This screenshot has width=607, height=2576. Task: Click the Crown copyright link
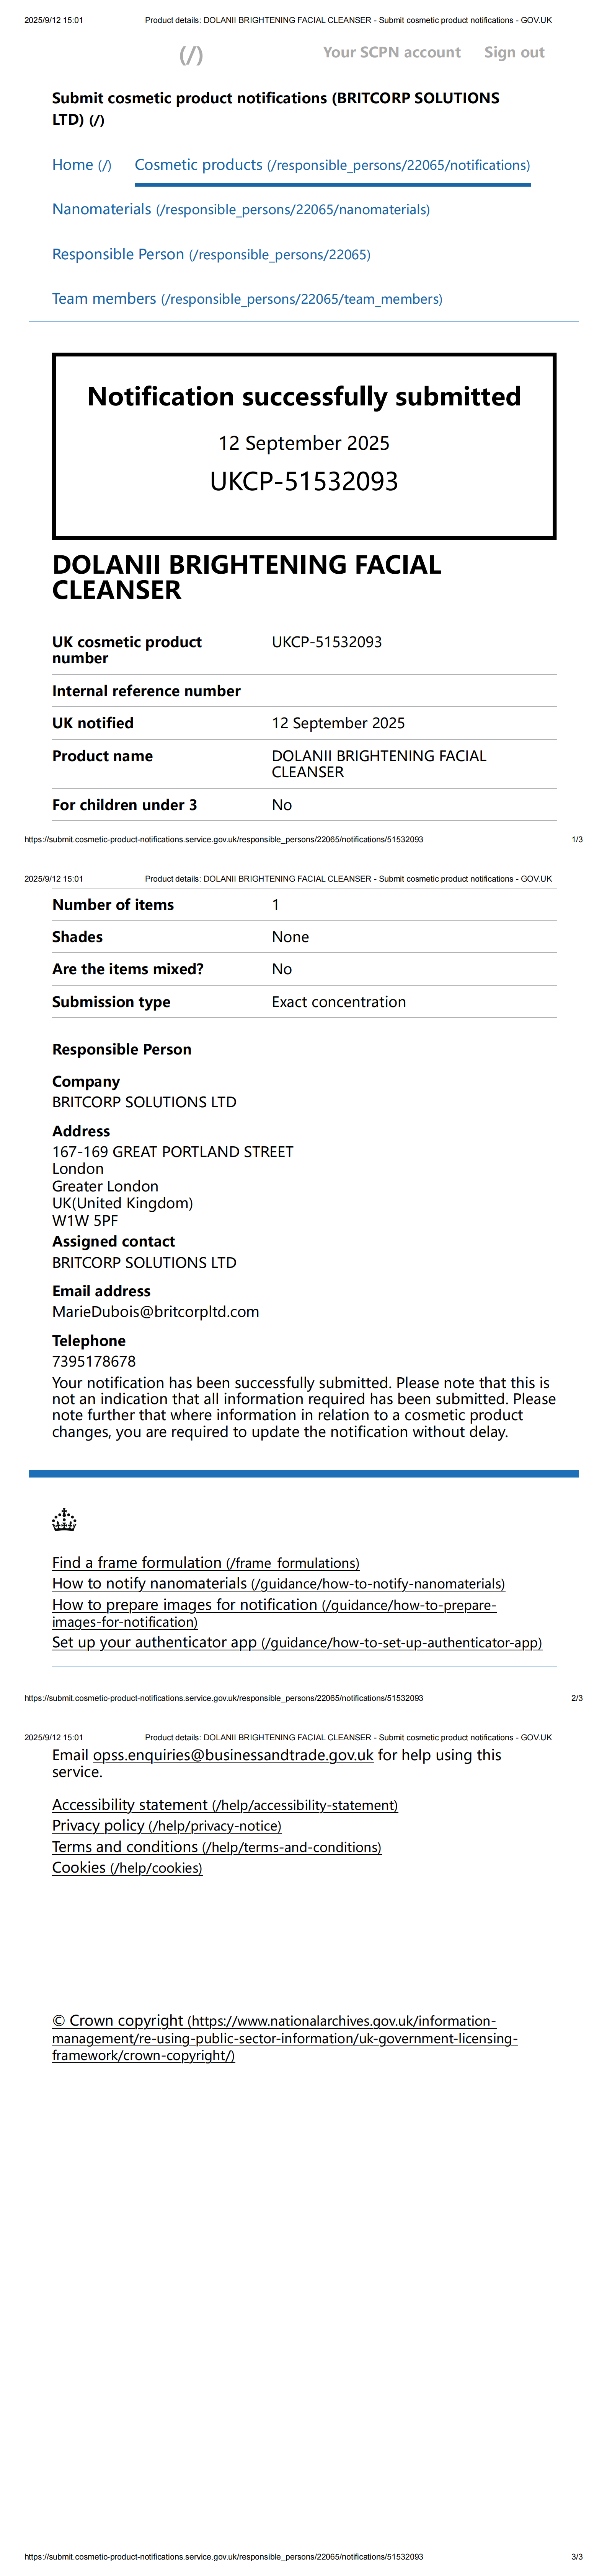(284, 2037)
